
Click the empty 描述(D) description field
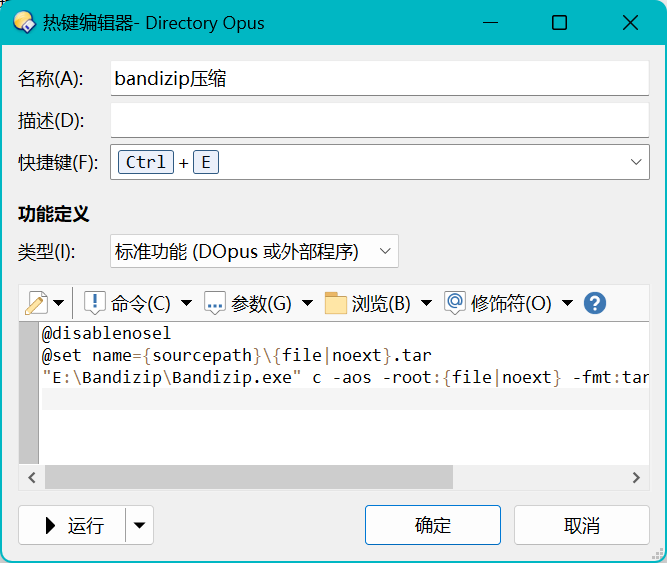point(380,120)
